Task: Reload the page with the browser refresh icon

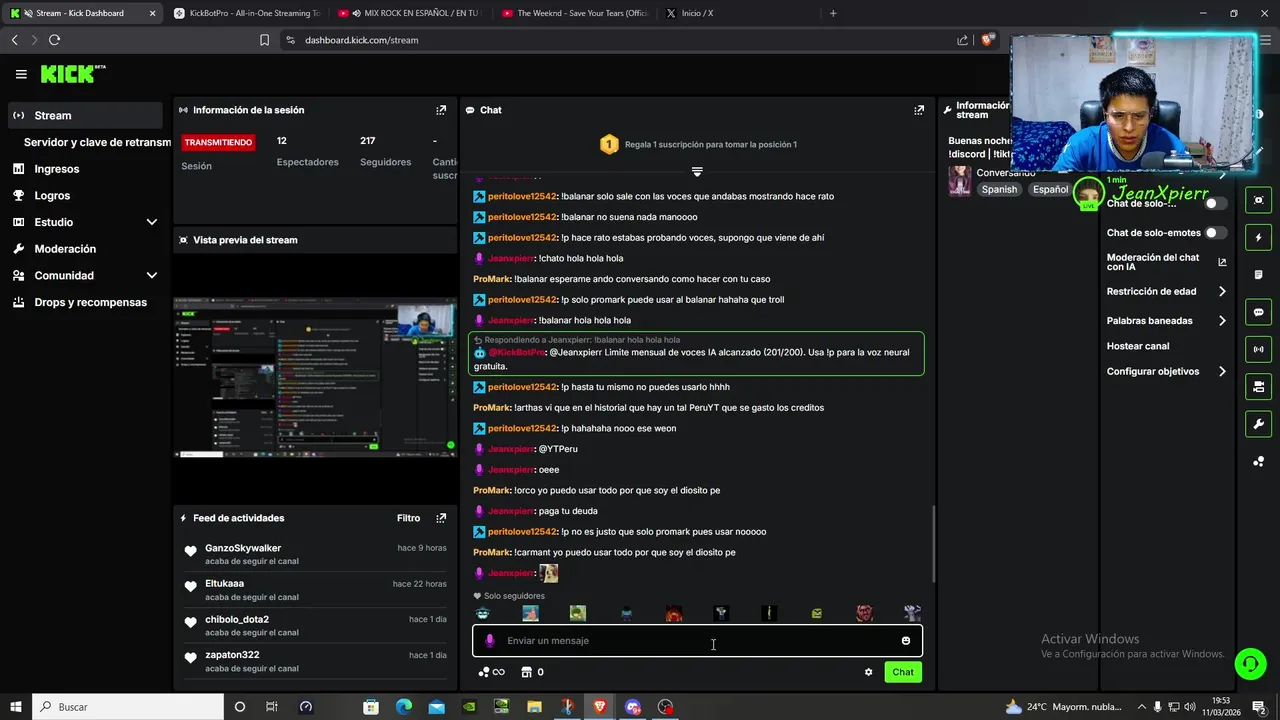Action: (x=54, y=40)
